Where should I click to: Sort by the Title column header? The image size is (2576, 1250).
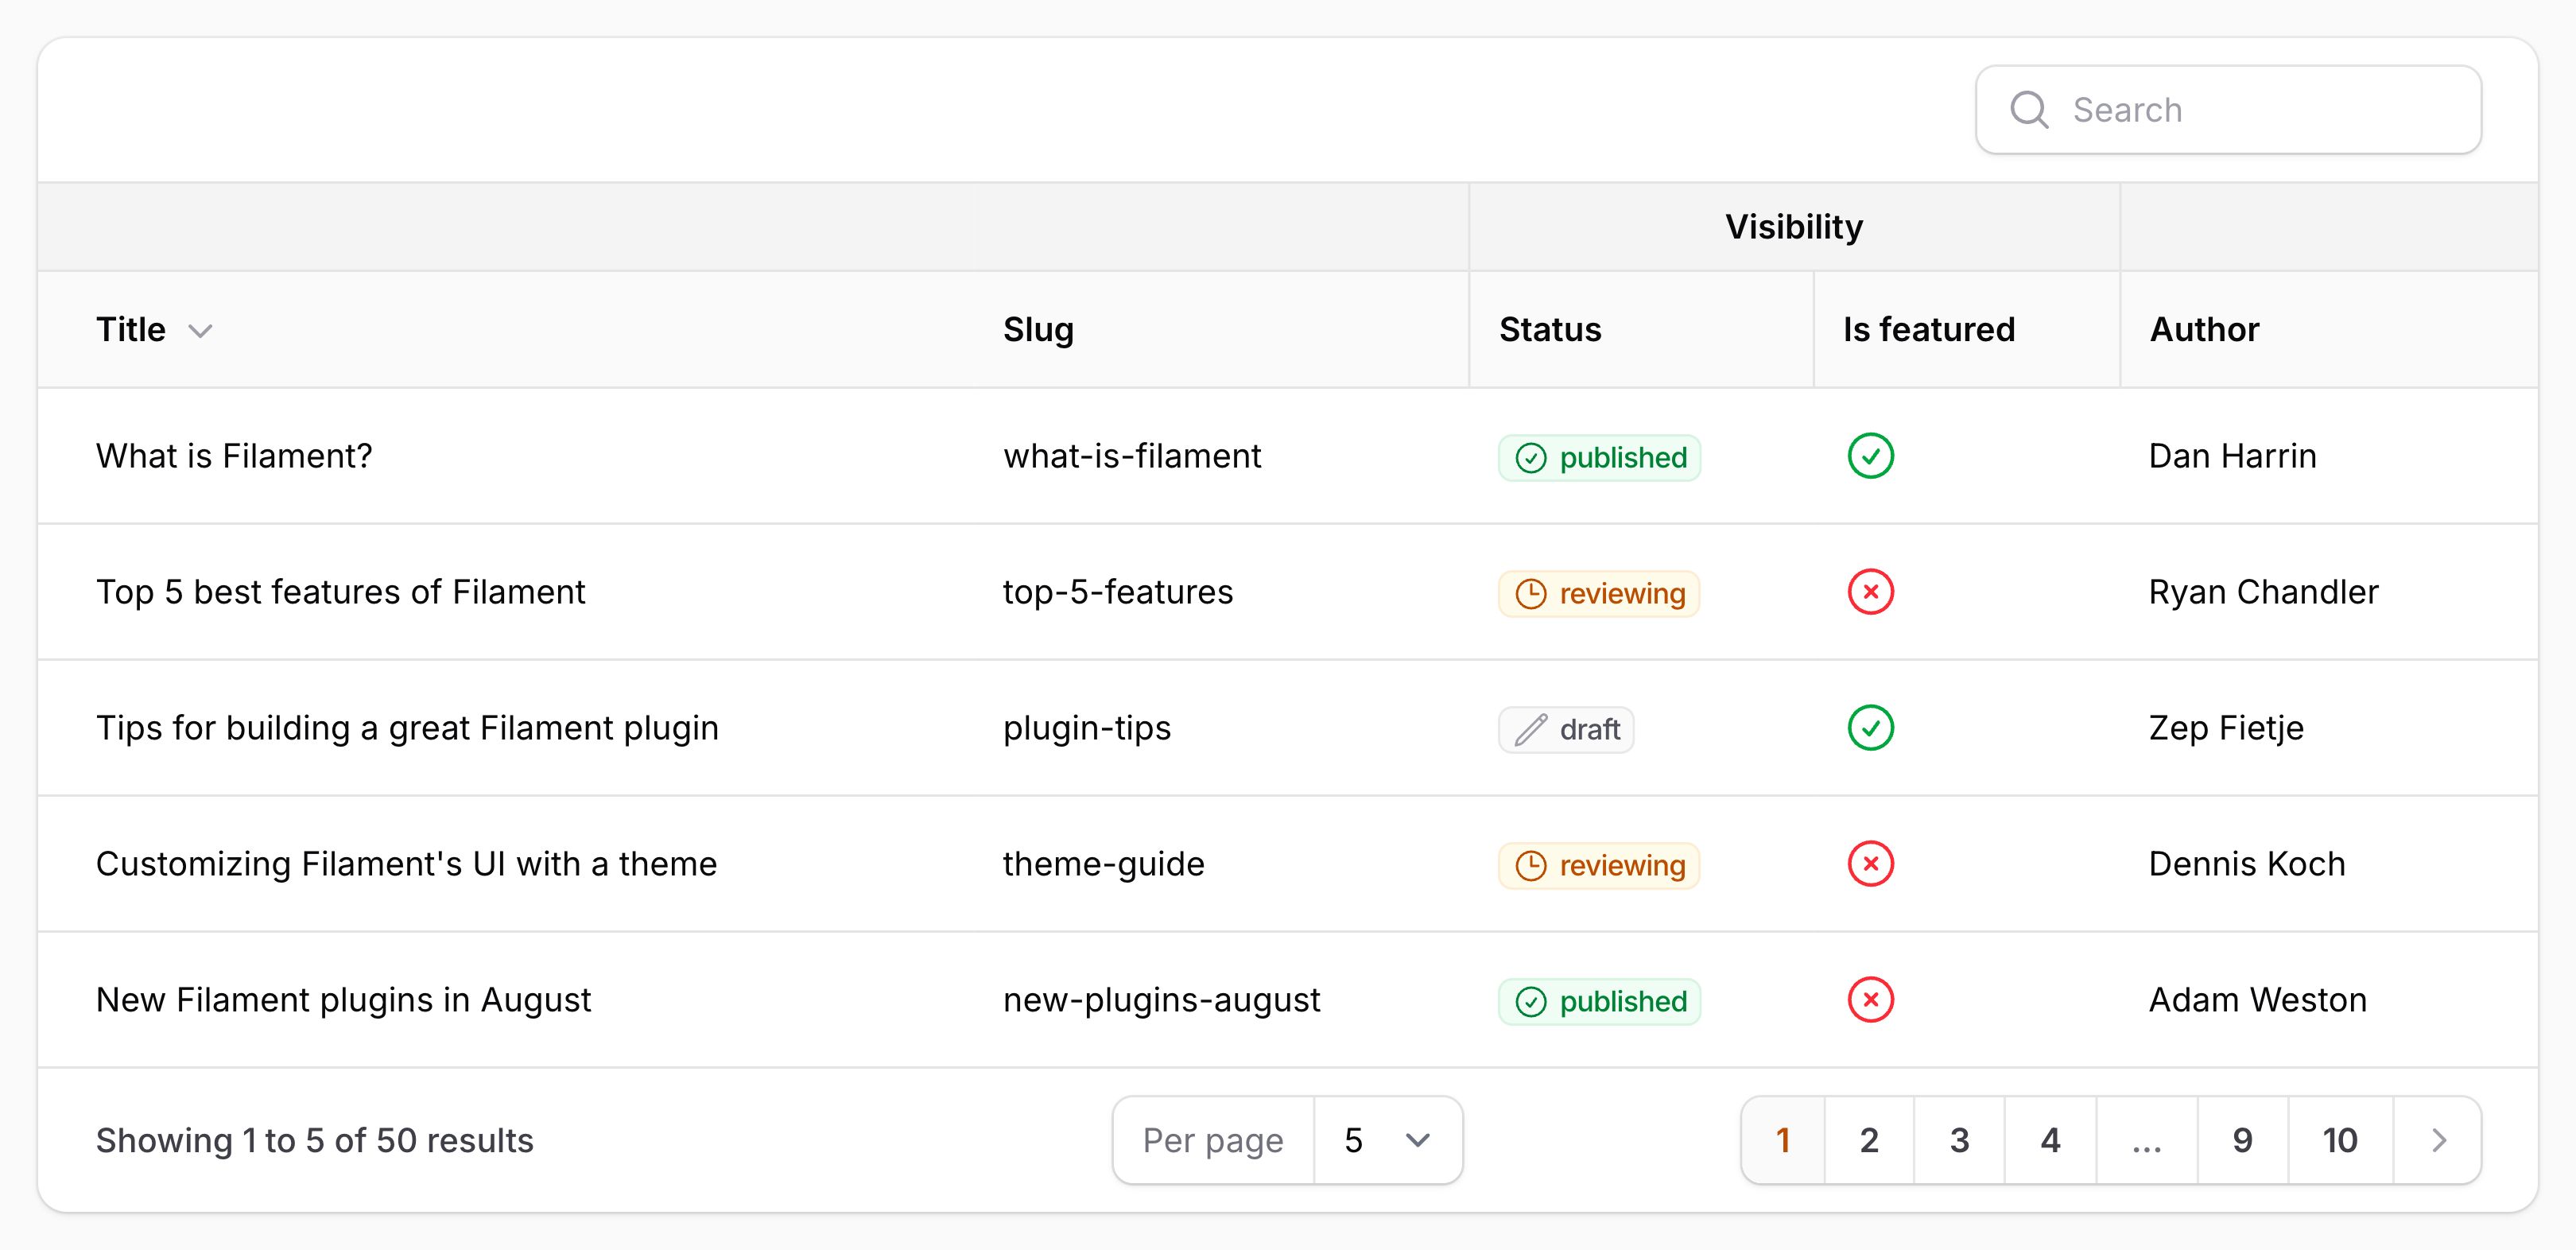tap(131, 329)
